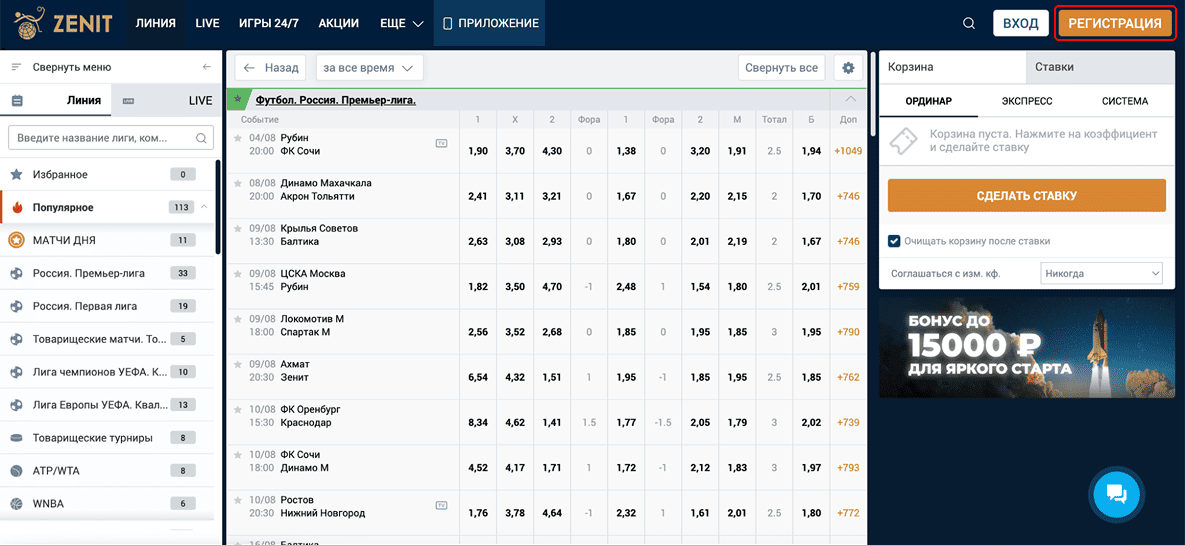The height and width of the screenshot is (546, 1185).
Task: Star the Динамо Махачкала match as favorite
Action: point(238,183)
